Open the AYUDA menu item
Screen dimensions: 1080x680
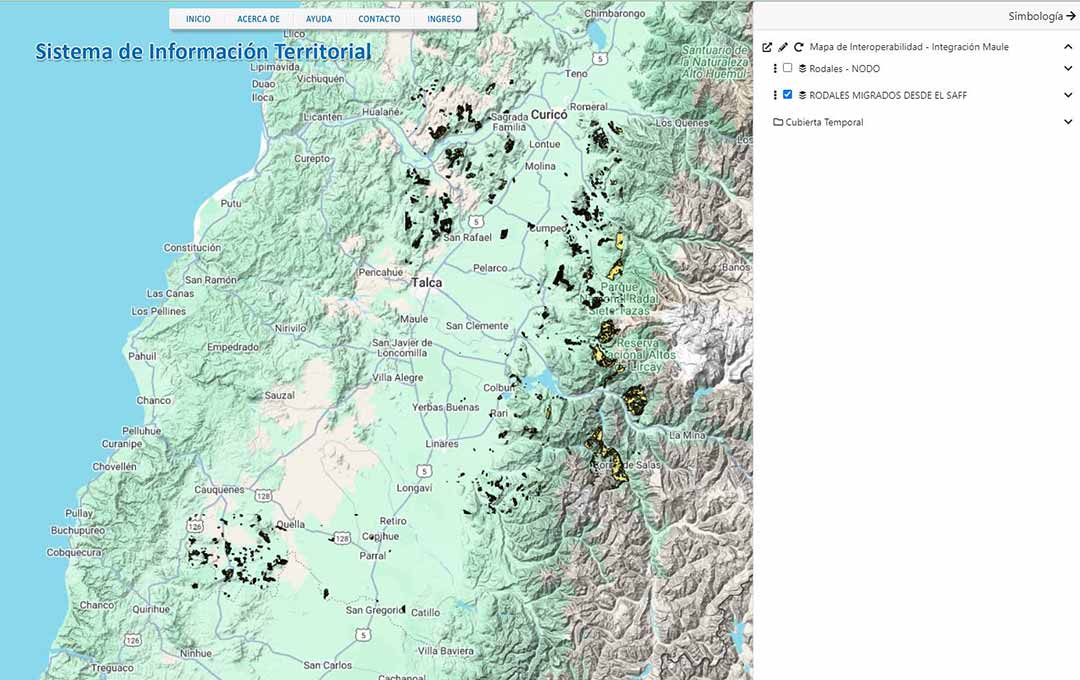(x=319, y=19)
